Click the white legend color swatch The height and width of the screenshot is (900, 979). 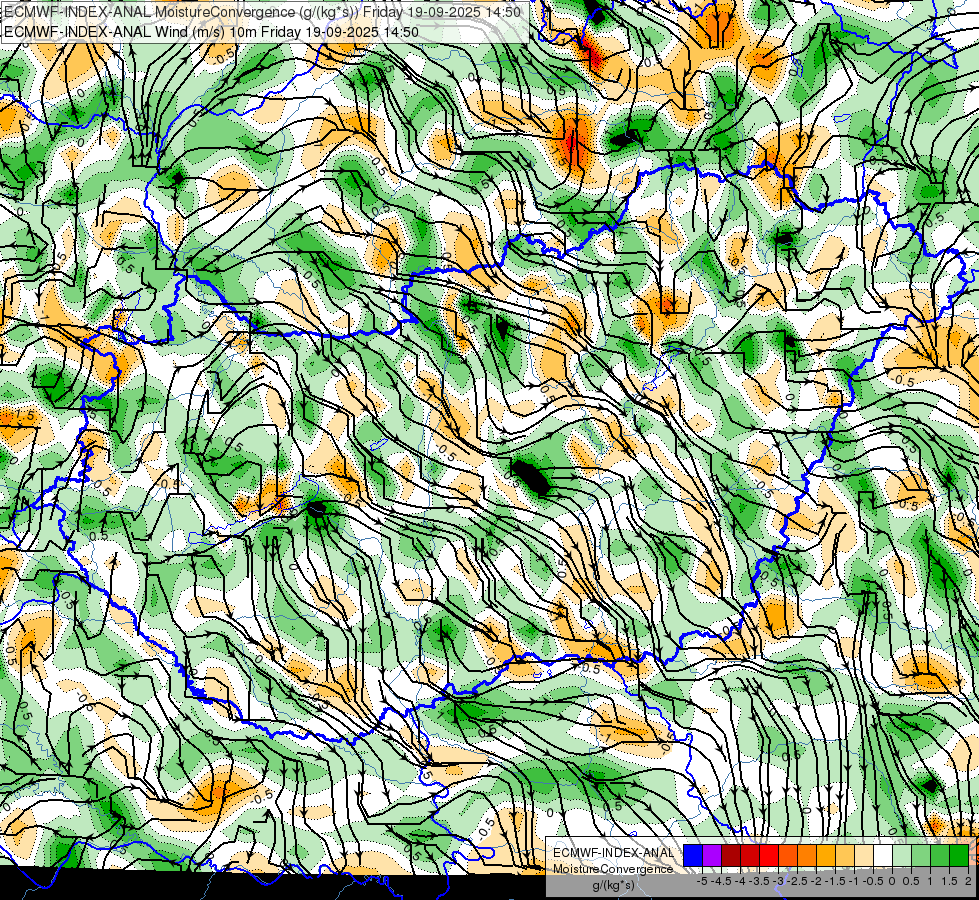tap(883, 855)
